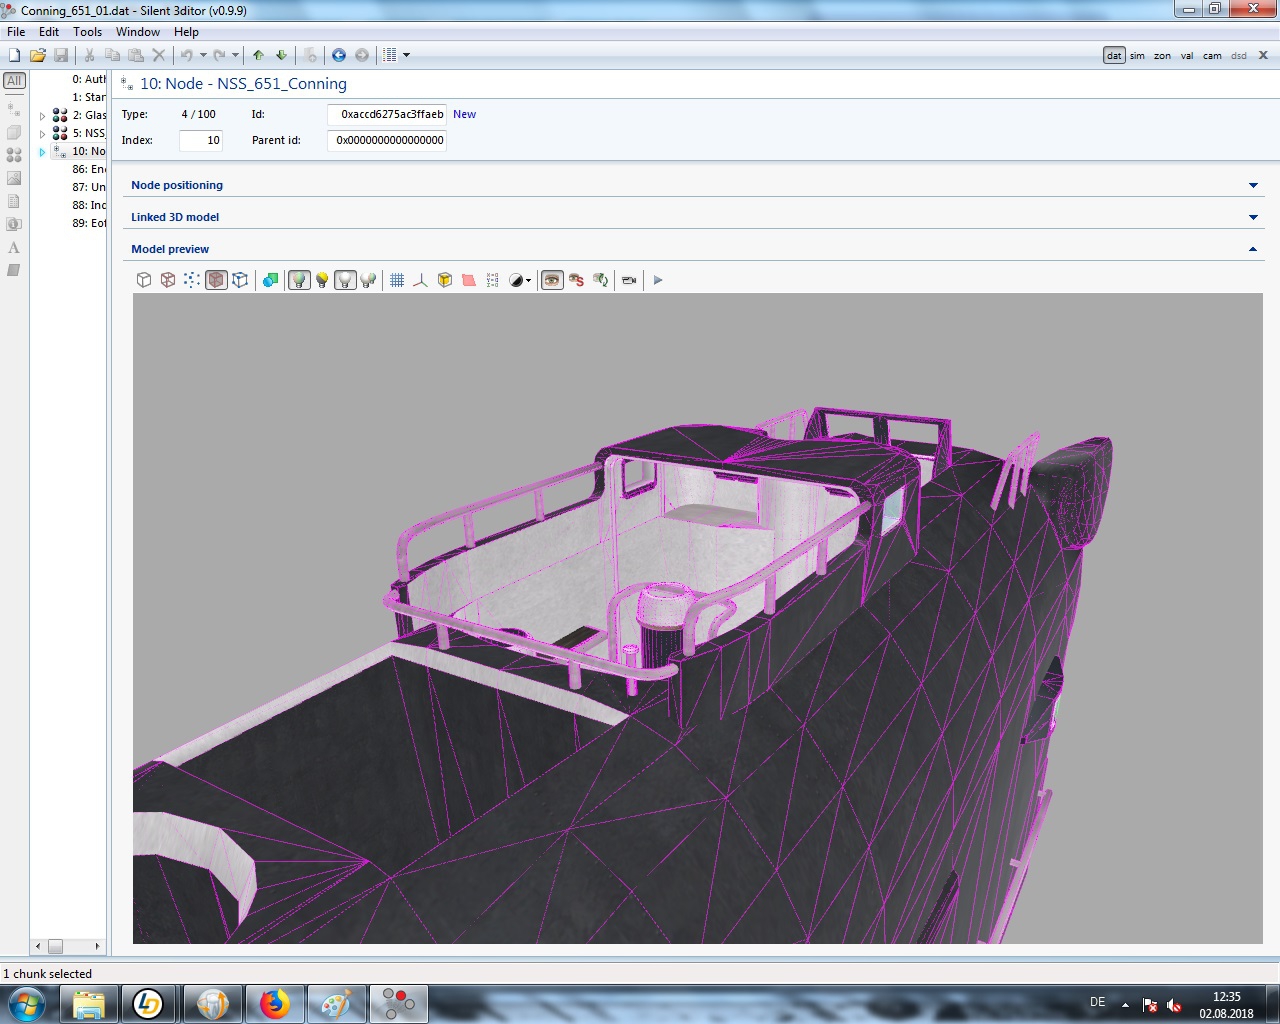Toggle the pressed textured cube display mode

216,280
